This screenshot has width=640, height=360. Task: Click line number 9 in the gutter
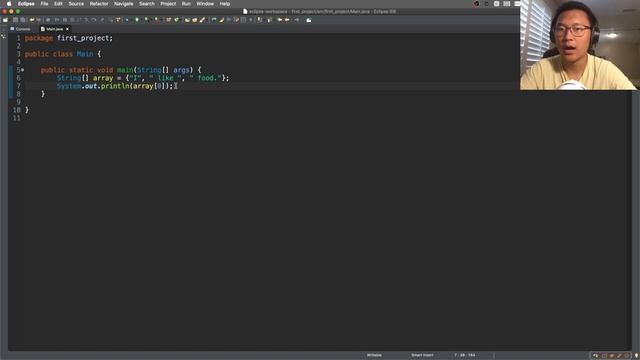click(18, 102)
